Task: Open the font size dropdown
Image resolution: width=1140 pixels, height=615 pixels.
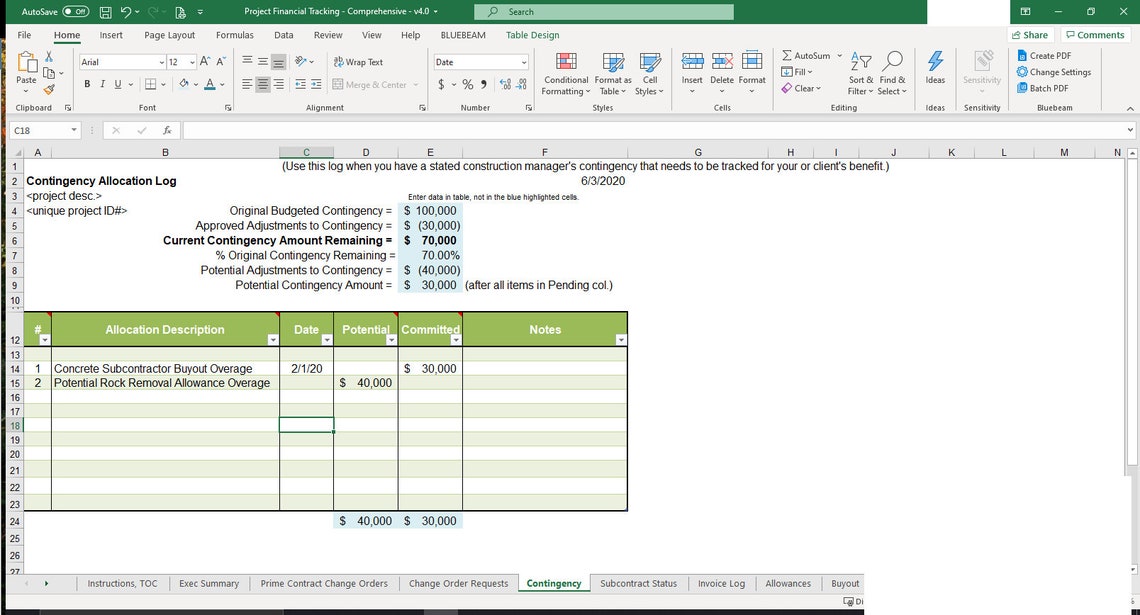Action: click(193, 61)
